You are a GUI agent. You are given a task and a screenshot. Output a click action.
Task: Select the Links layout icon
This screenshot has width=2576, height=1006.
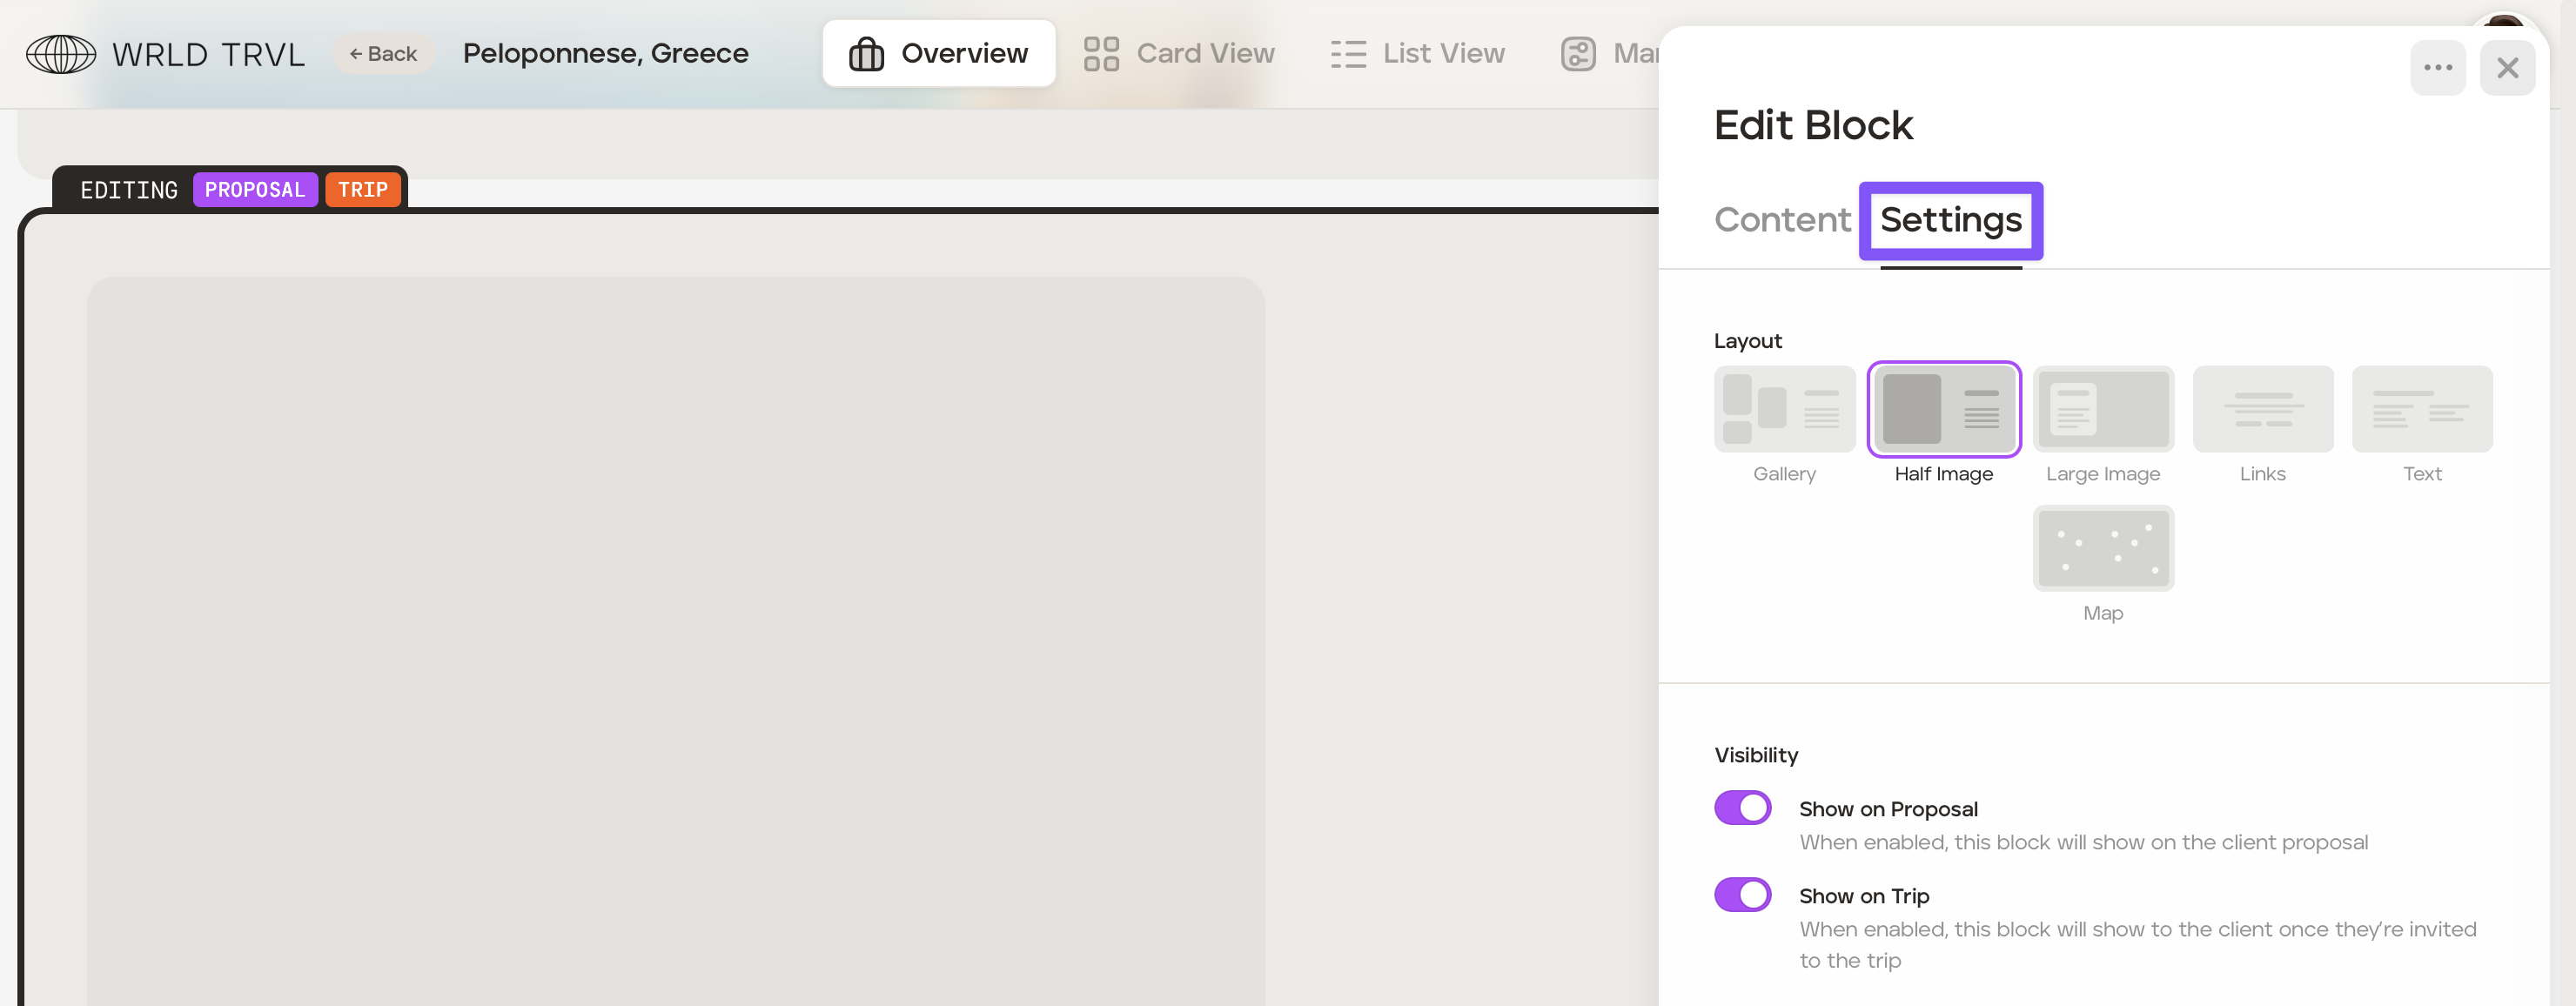[2262, 409]
